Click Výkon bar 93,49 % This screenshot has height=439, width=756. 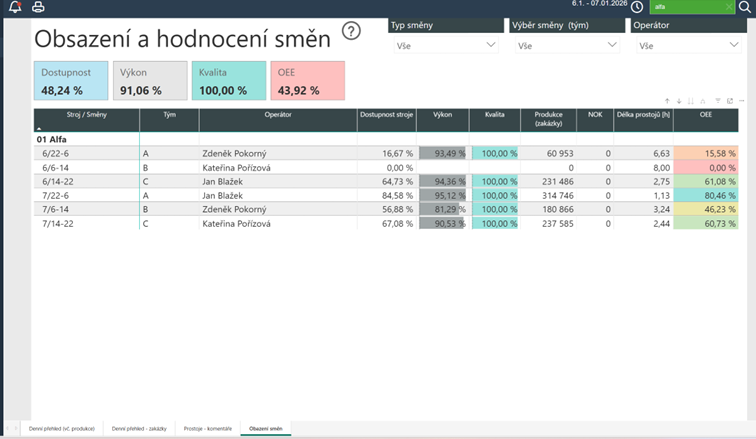click(x=443, y=153)
